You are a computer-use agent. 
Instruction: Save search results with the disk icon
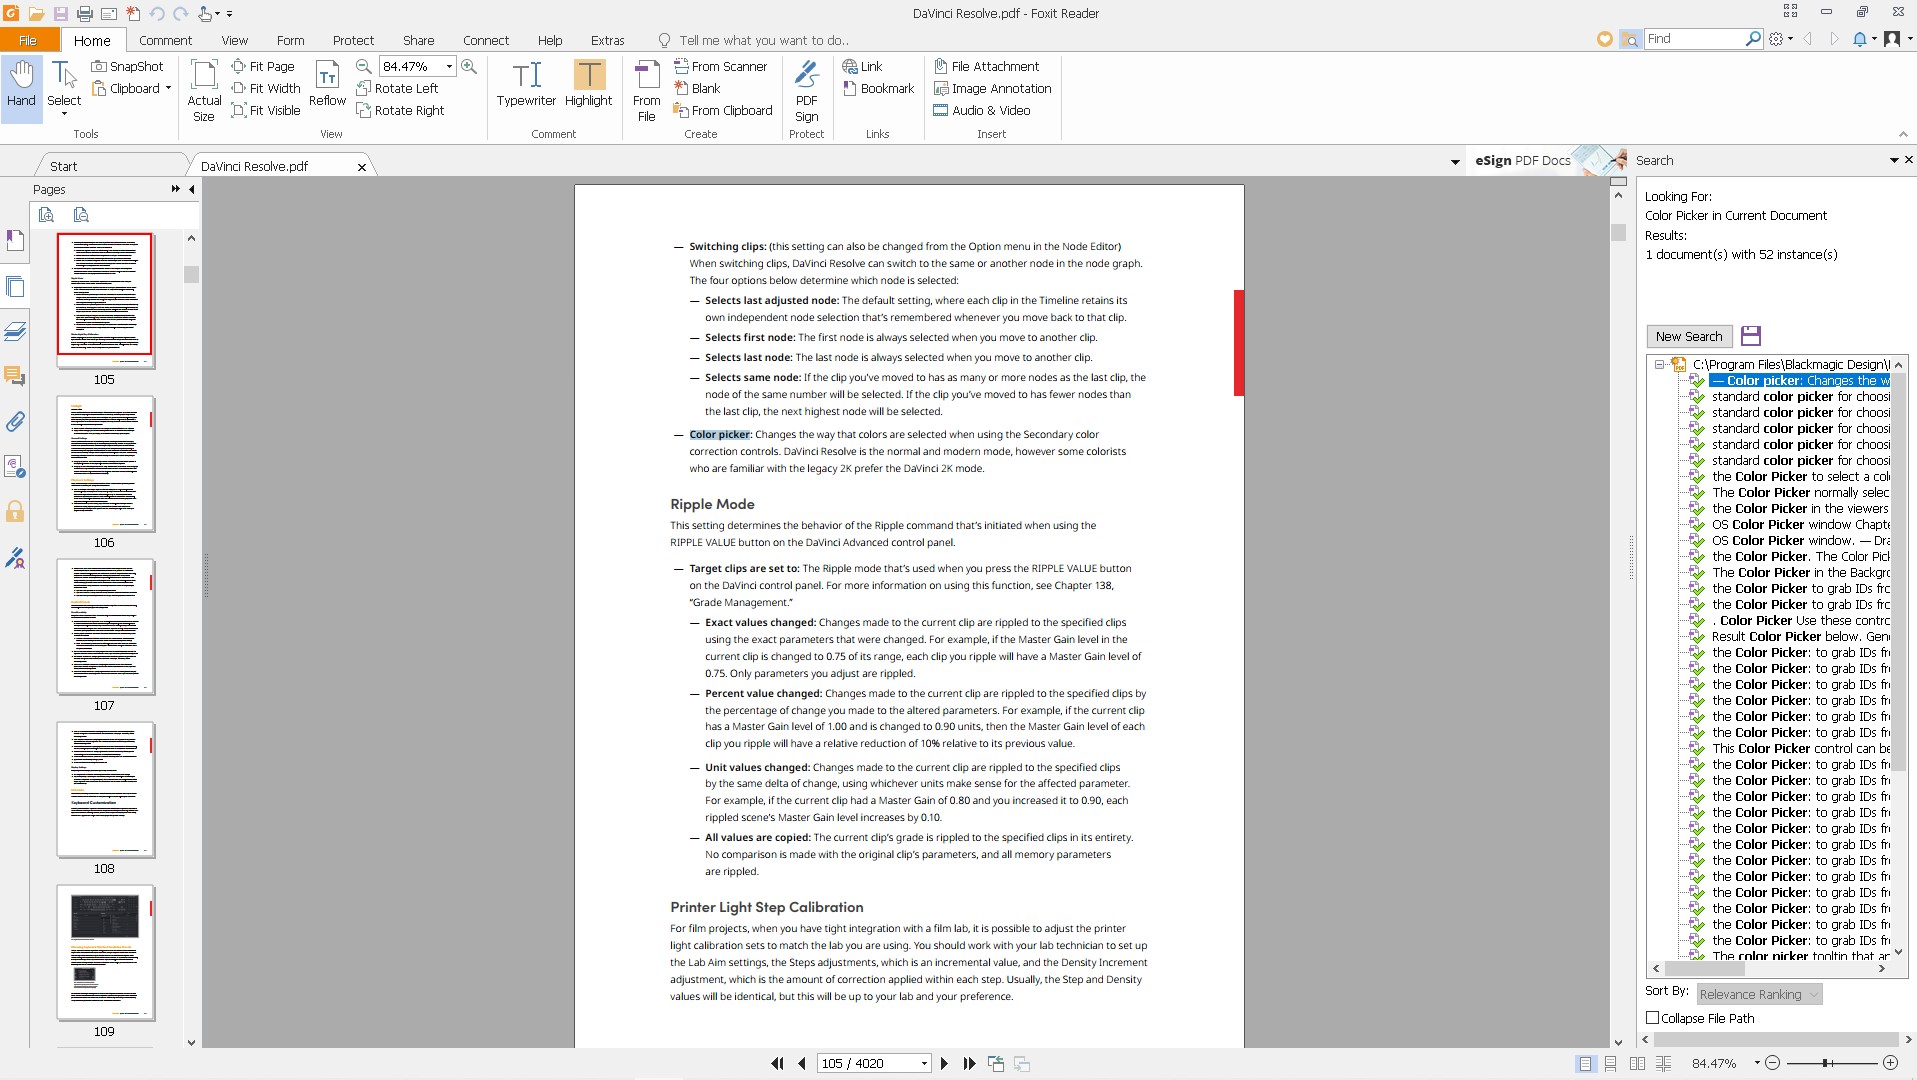tap(1750, 336)
